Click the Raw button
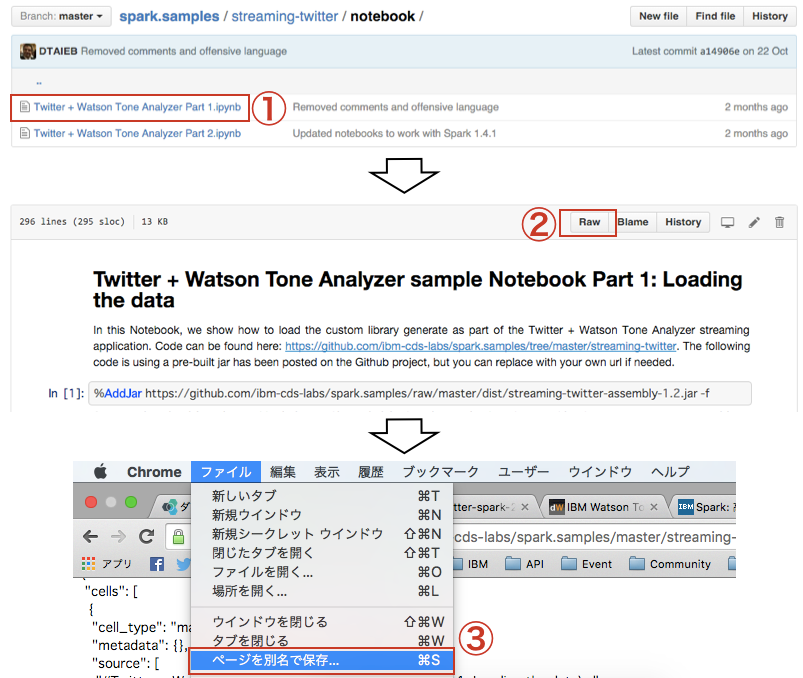The height and width of the screenshot is (678, 803). click(x=589, y=222)
